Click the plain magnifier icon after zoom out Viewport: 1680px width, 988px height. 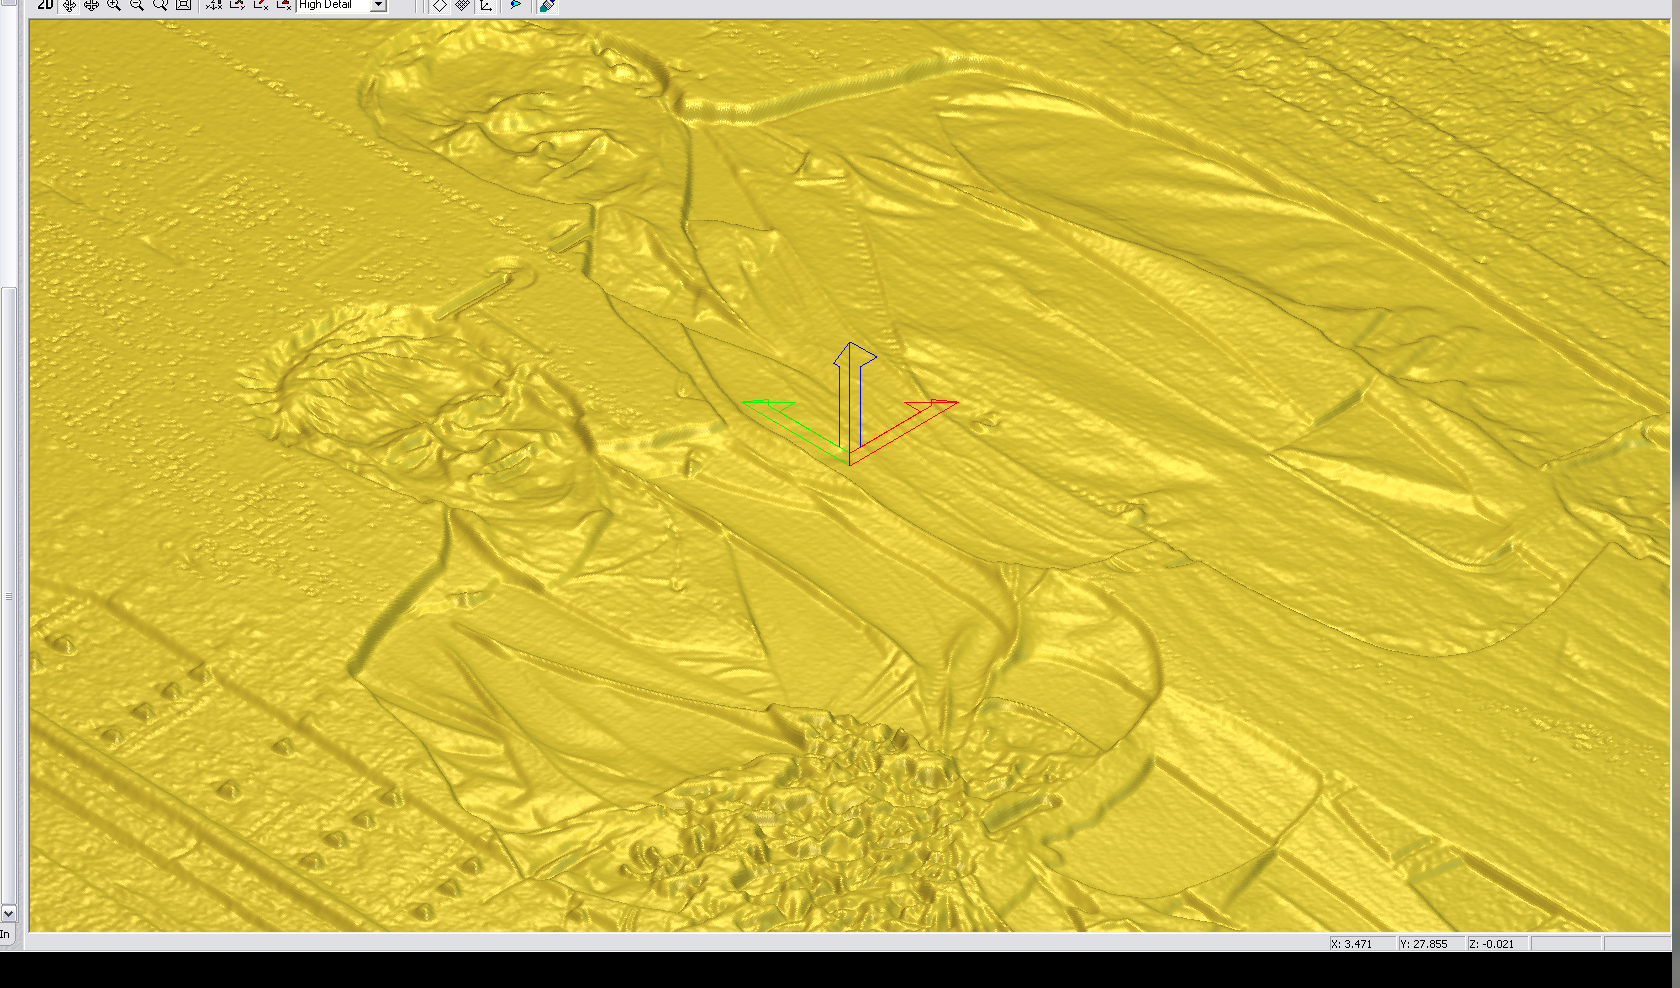pos(160,5)
